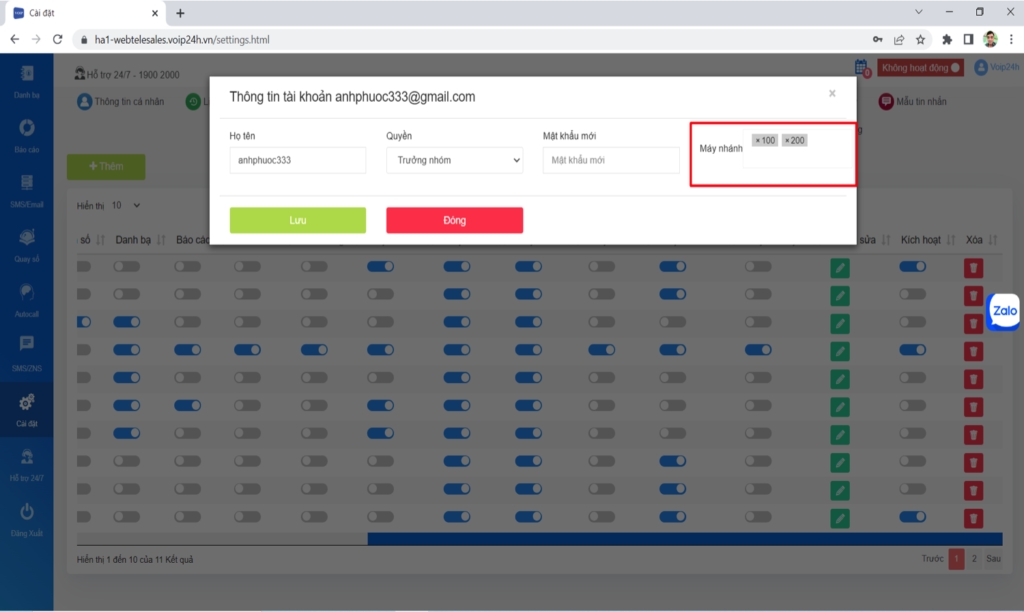Close dialog with the X icon
1024x612 pixels.
coord(832,94)
